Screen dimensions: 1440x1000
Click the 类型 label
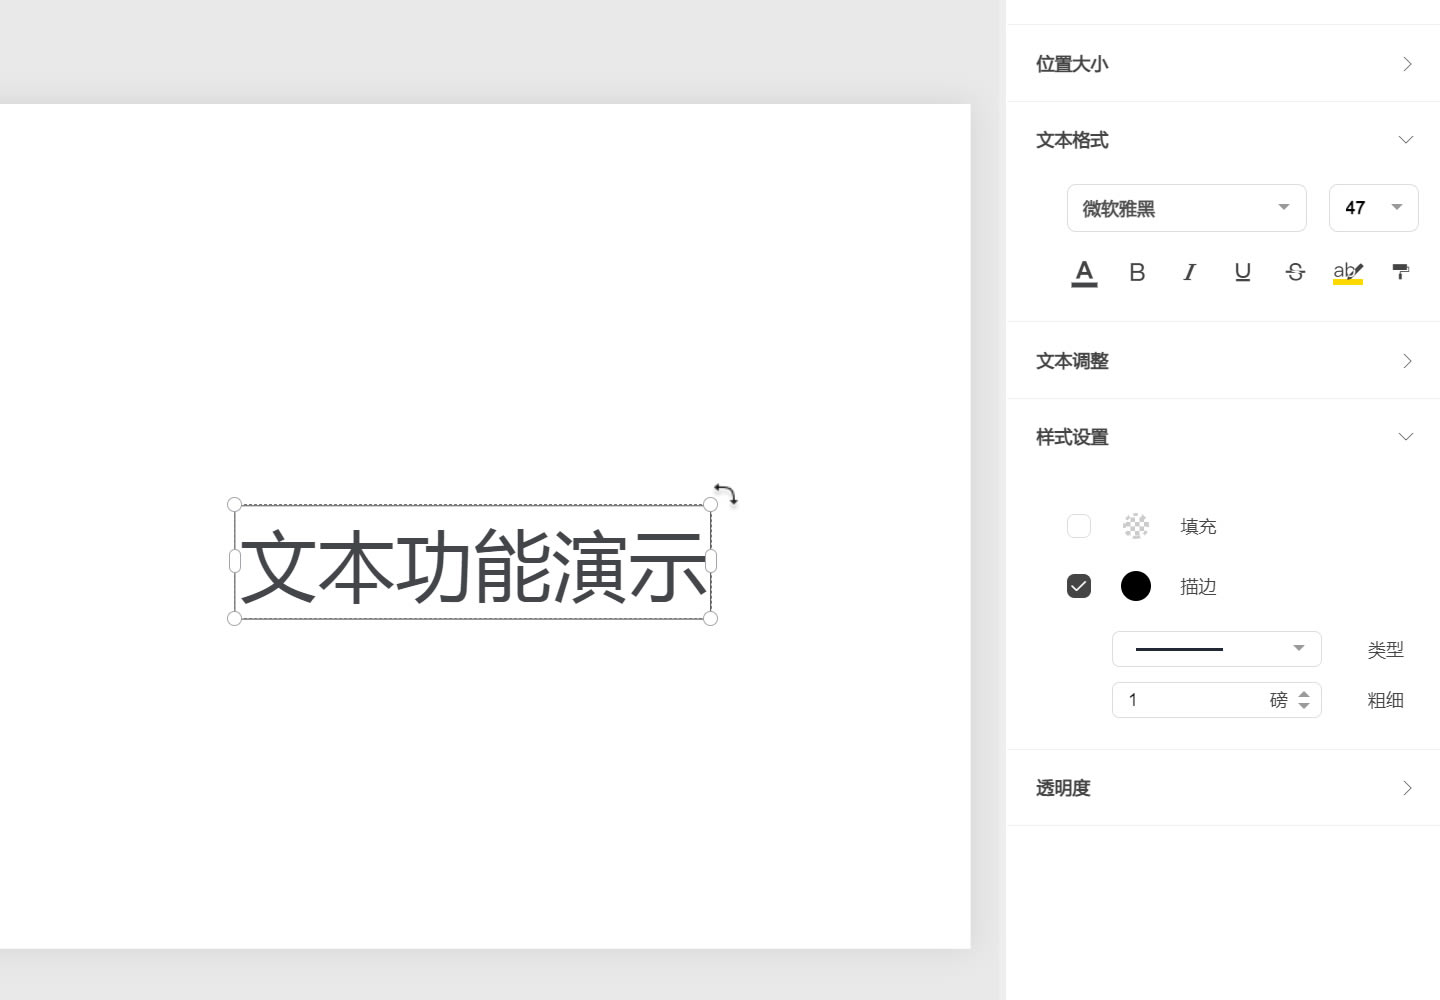pos(1386,650)
